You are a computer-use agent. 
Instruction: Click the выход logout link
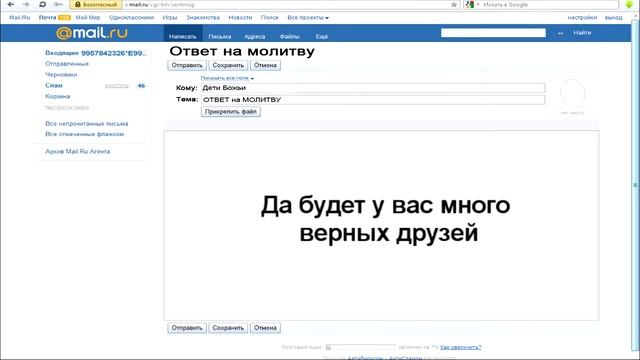pos(613,18)
